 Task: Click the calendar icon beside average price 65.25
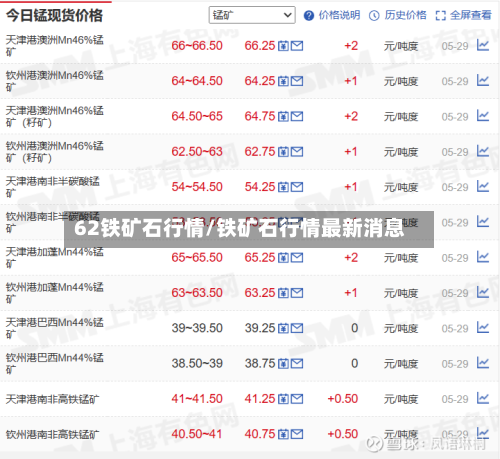[283, 258]
